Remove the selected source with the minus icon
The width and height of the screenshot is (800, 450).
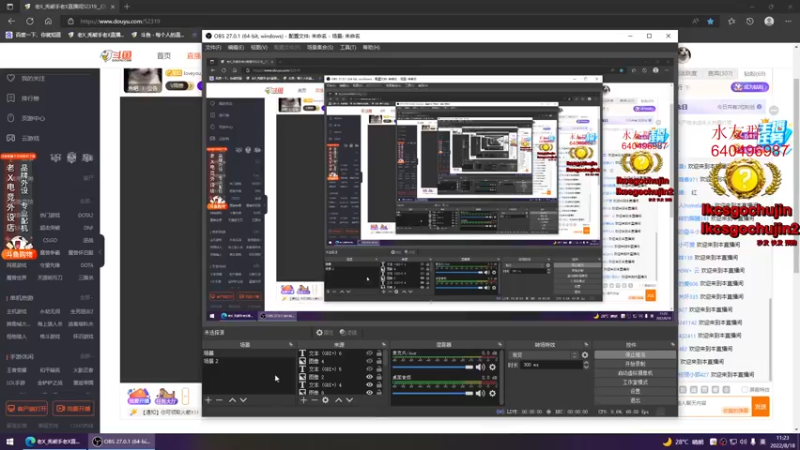(x=314, y=401)
